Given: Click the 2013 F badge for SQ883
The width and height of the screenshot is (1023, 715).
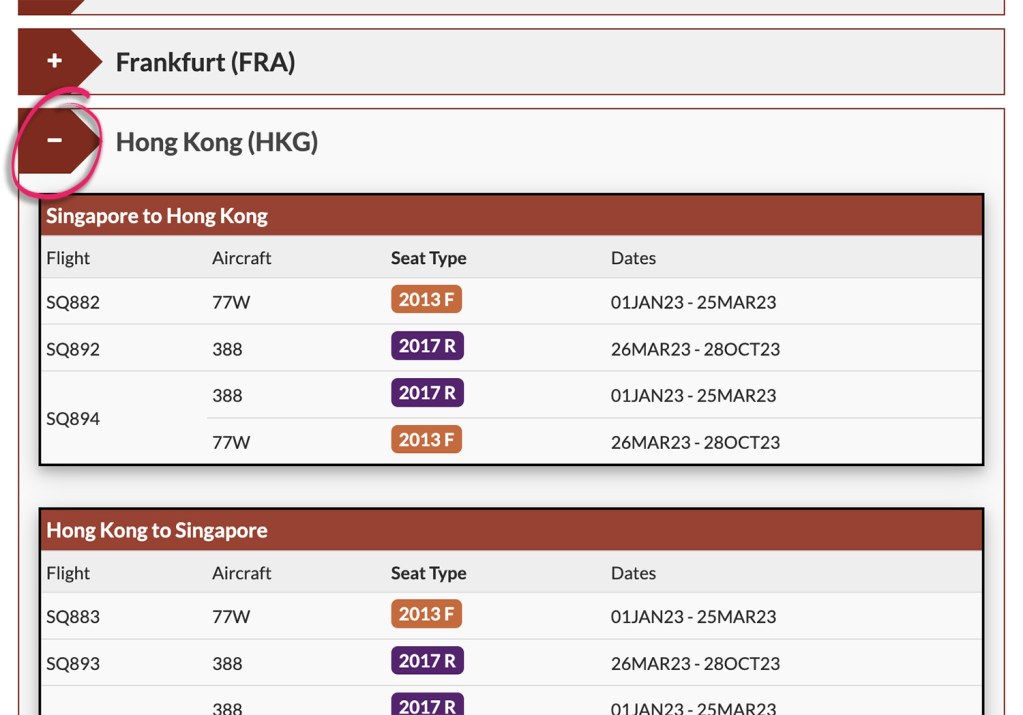Looking at the screenshot, I should click(x=426, y=613).
